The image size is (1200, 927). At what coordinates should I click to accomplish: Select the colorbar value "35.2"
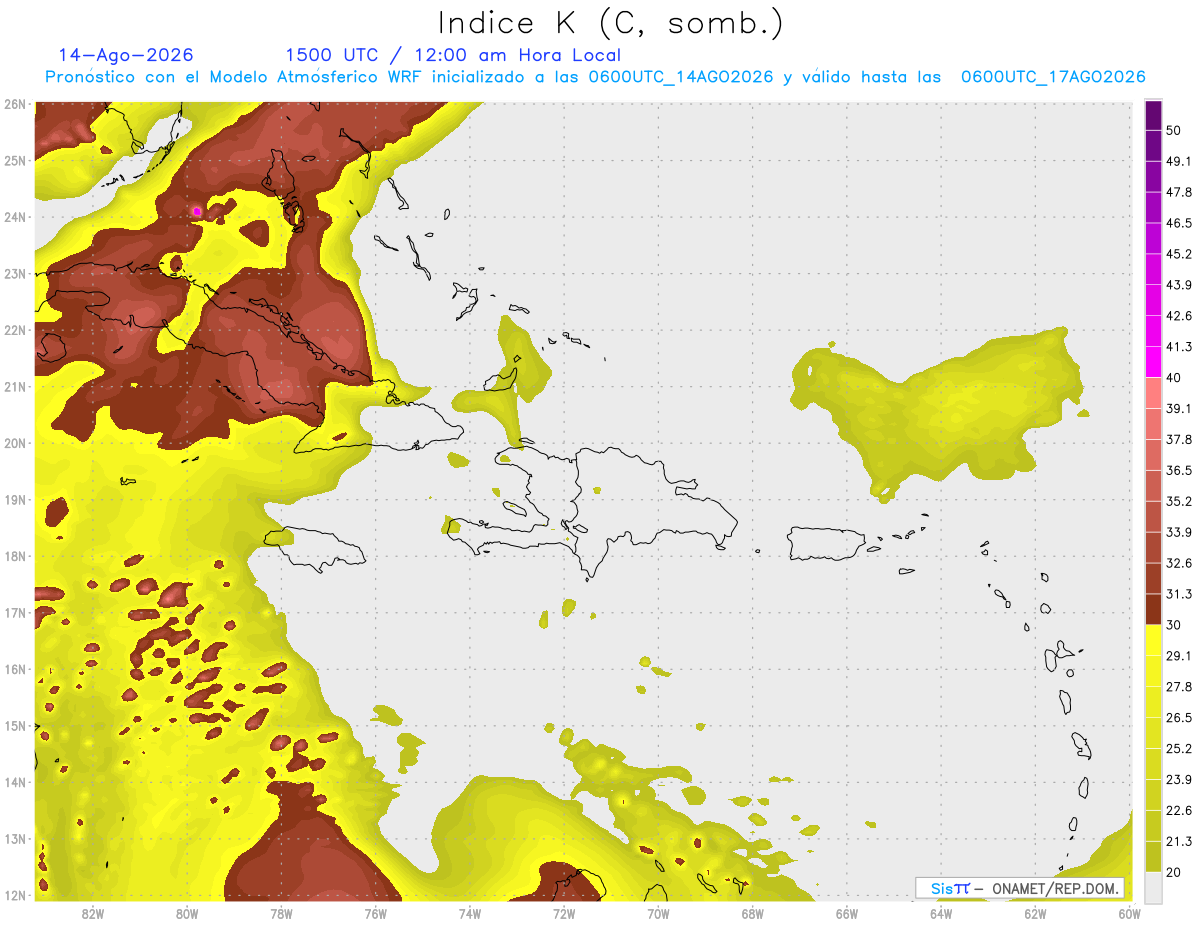point(1179,501)
